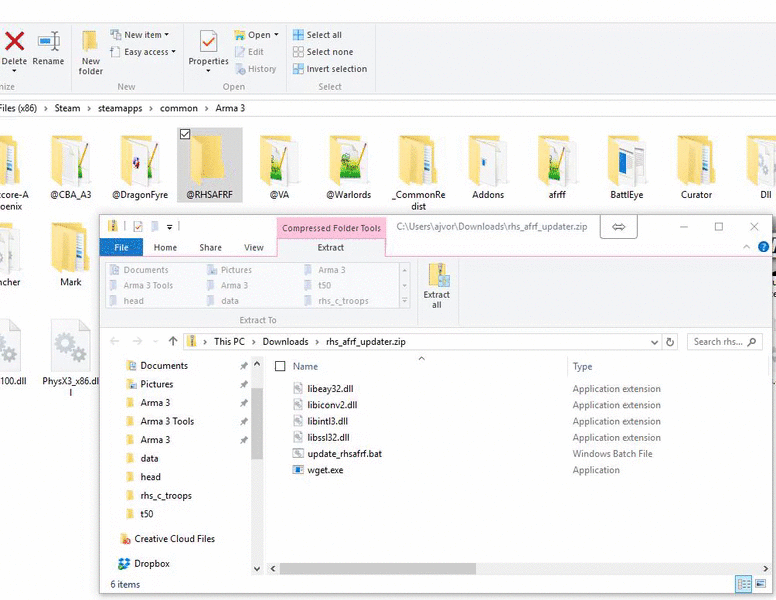Select the _CommonRedist folder
The image size is (776, 600).
(419, 173)
